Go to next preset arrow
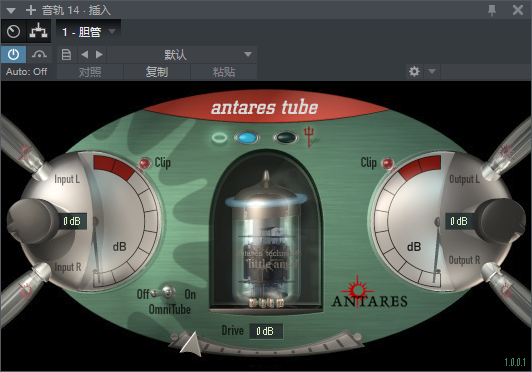The image size is (532, 372). click(x=99, y=54)
